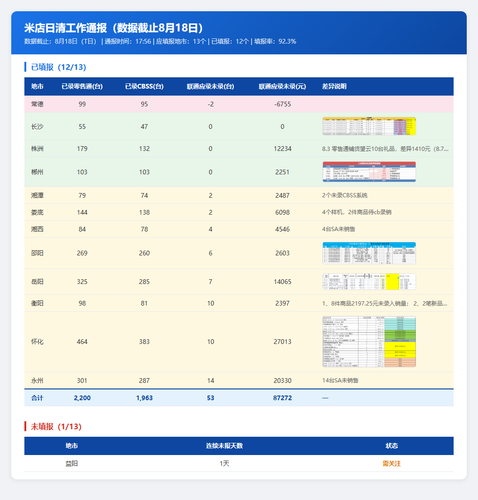The width and height of the screenshot is (478, 500).
Task: Click the 湘西 note 4台SA未销售
Action: 338,229
